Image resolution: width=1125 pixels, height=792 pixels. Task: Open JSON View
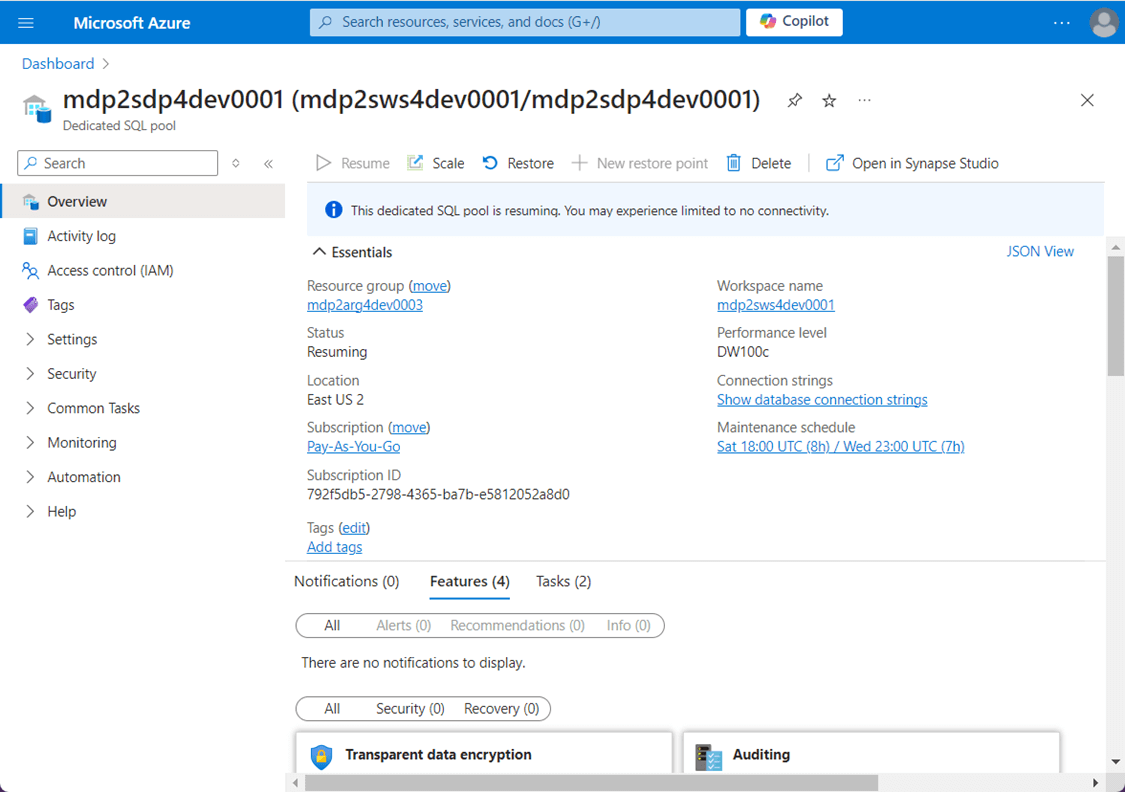pyautogui.click(x=1040, y=251)
